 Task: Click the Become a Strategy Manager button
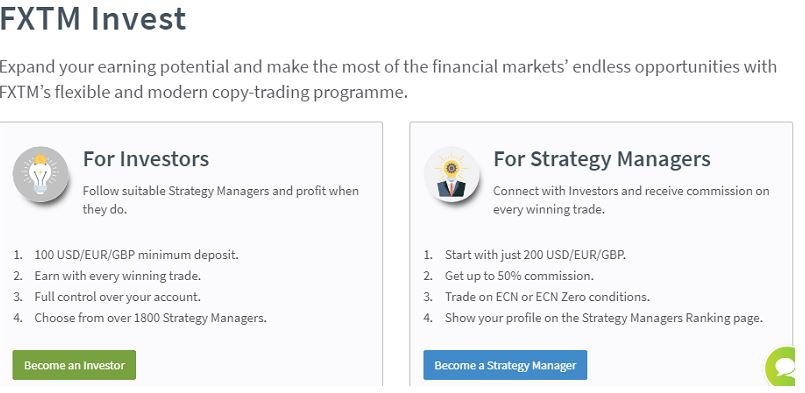505,365
